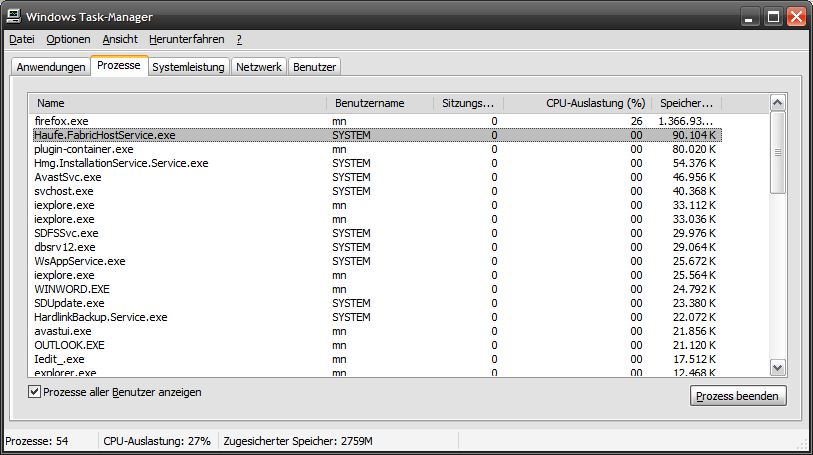813x455 pixels.
Task: Select the avastui.exe process
Action: [x=375, y=331]
